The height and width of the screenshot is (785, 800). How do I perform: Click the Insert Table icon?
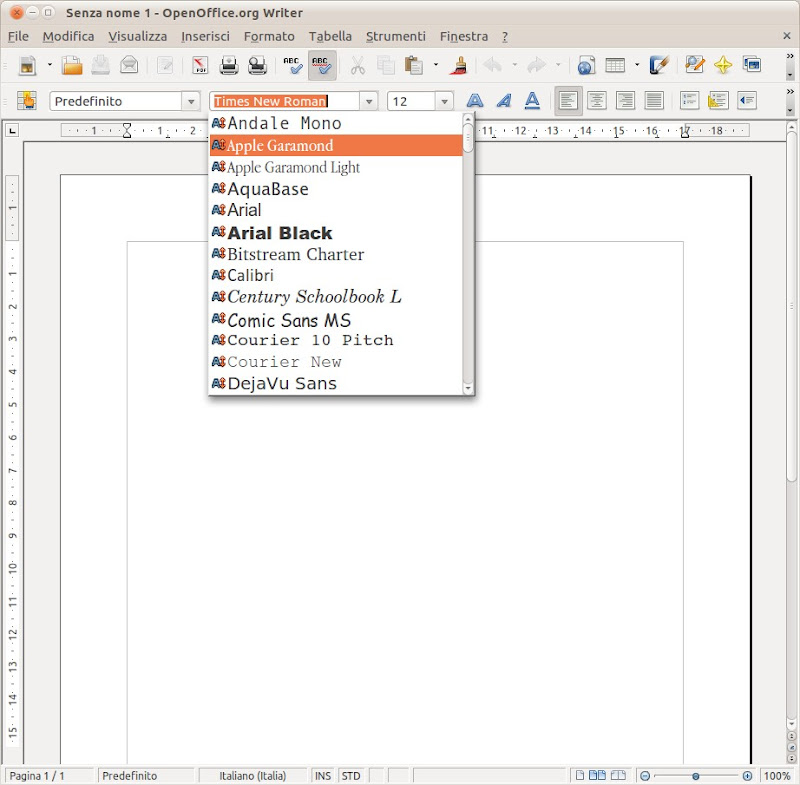pos(615,66)
